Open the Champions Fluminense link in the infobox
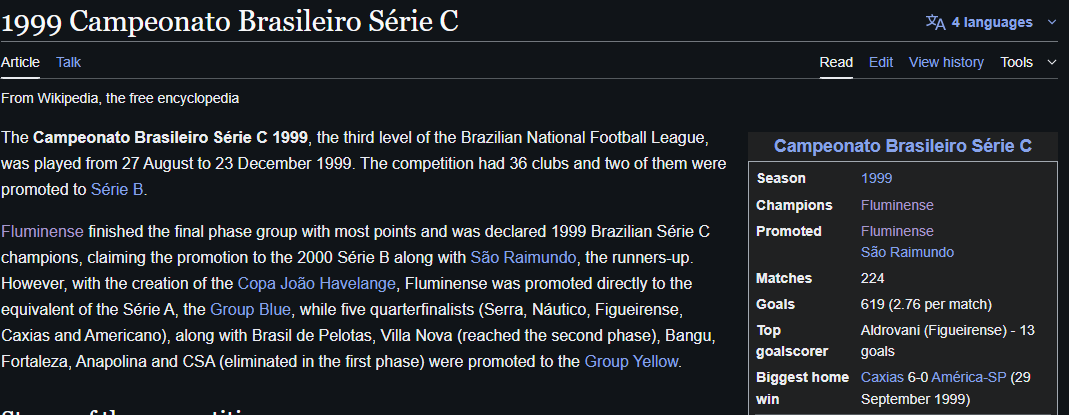 point(897,205)
